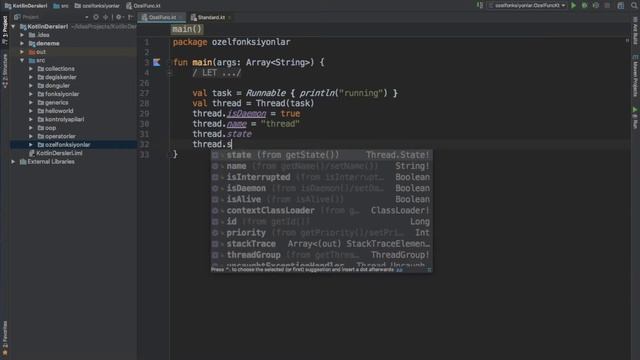Click the Kotlin run gutter icon on main
Image resolution: width=640 pixels, height=360 pixels.
pyautogui.click(x=156, y=62)
